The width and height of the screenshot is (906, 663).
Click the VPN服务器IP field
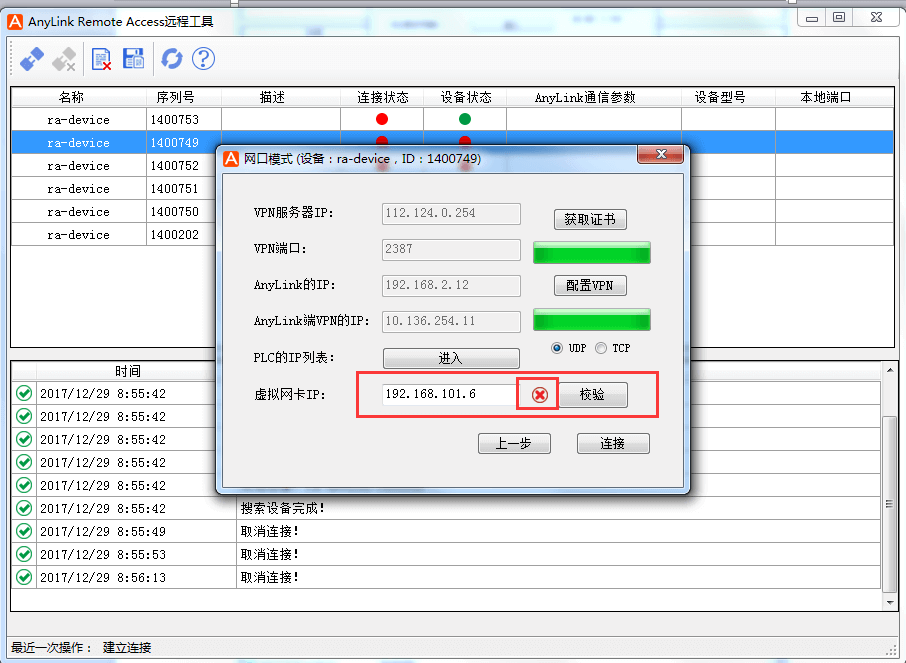451,213
